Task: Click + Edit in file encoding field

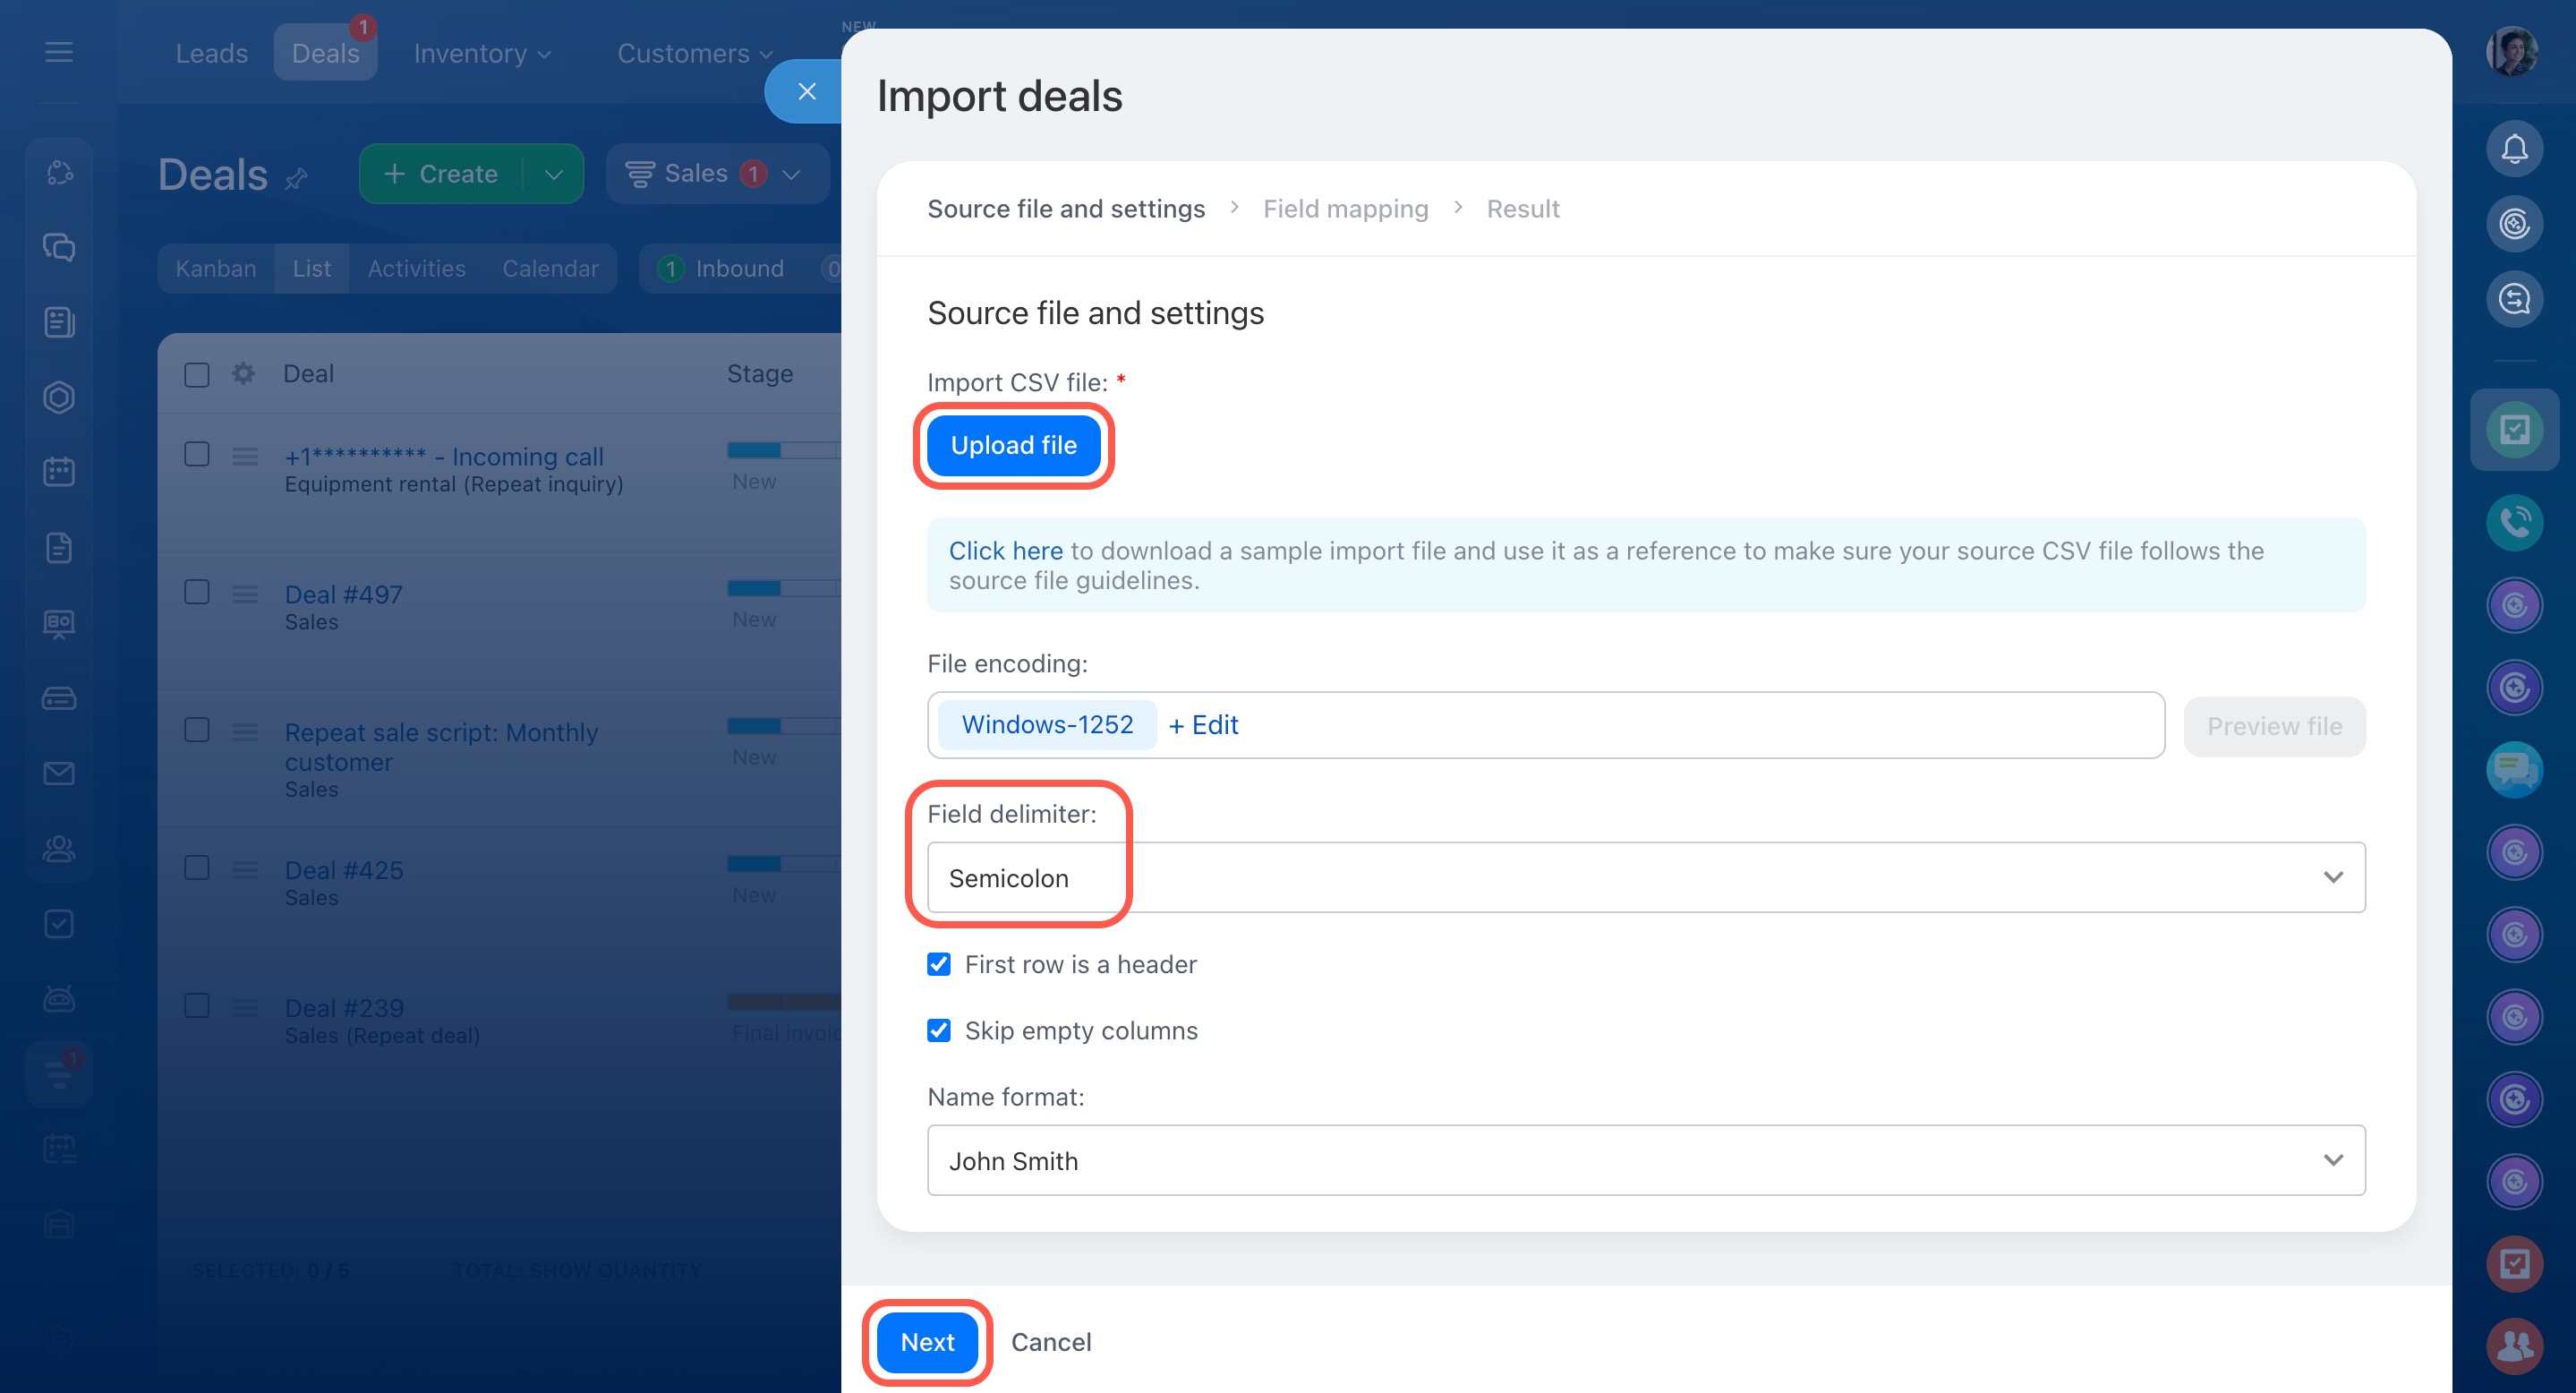Action: [1203, 725]
